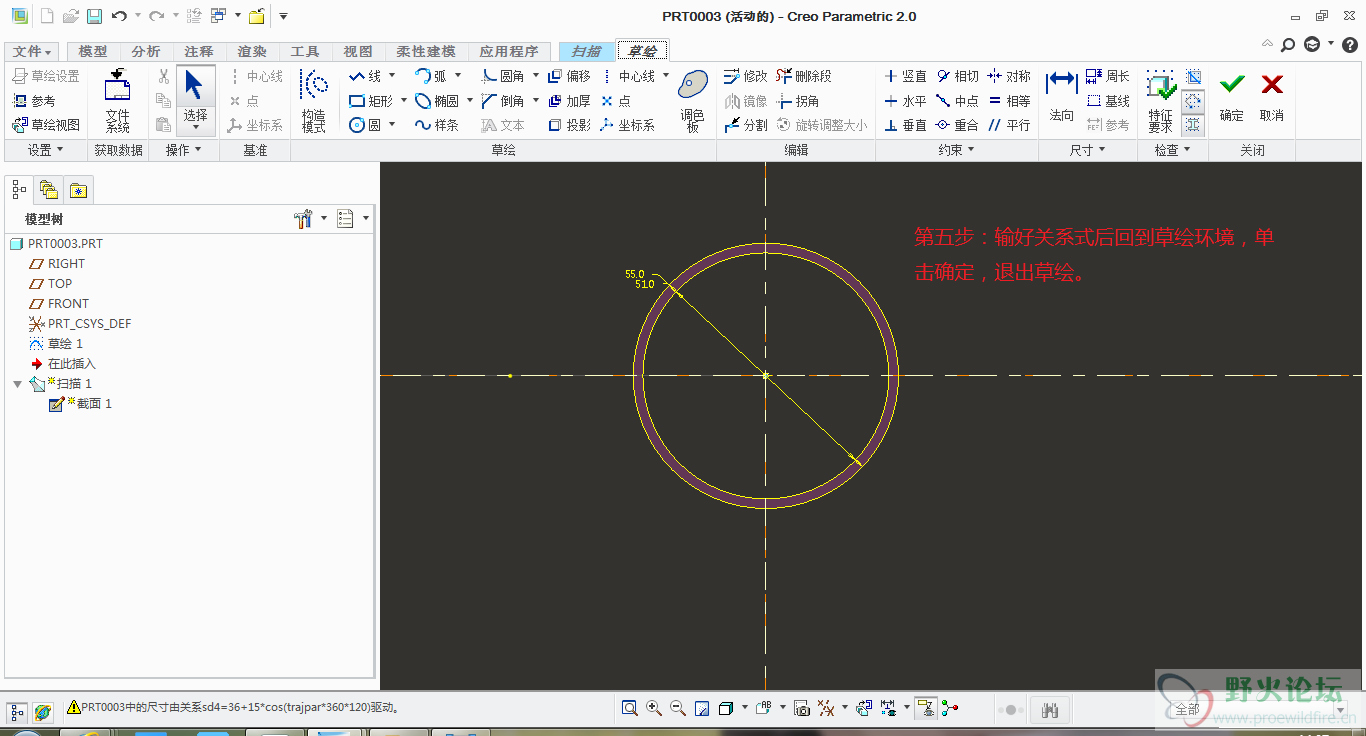Select the 矩形 rectangle tool
This screenshot has height=736, width=1366.
point(371,101)
